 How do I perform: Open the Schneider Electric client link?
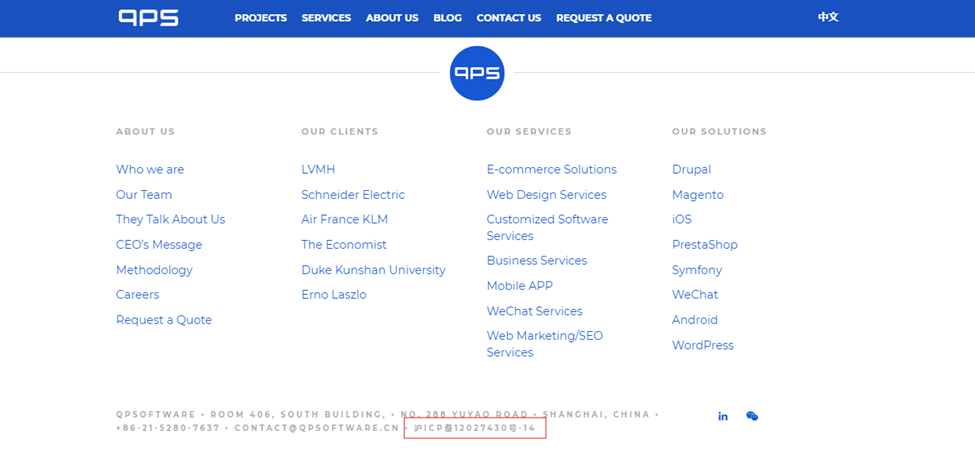click(x=353, y=195)
